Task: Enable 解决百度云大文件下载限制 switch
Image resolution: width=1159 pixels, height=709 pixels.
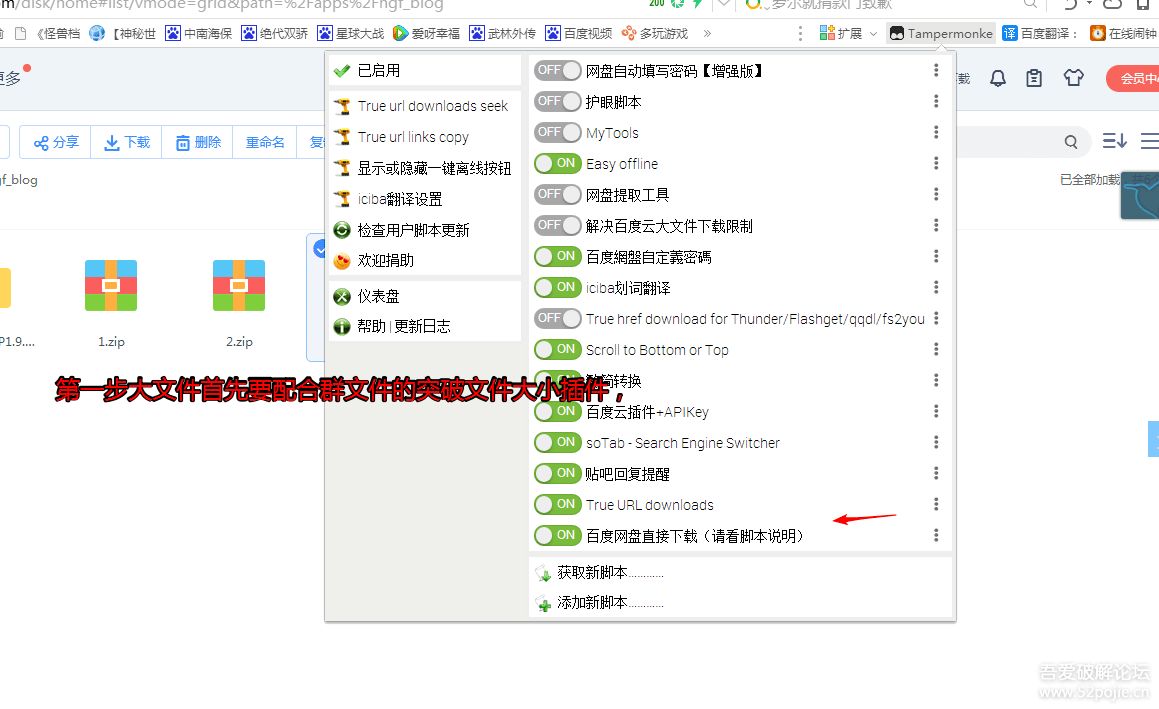Action: tap(557, 225)
